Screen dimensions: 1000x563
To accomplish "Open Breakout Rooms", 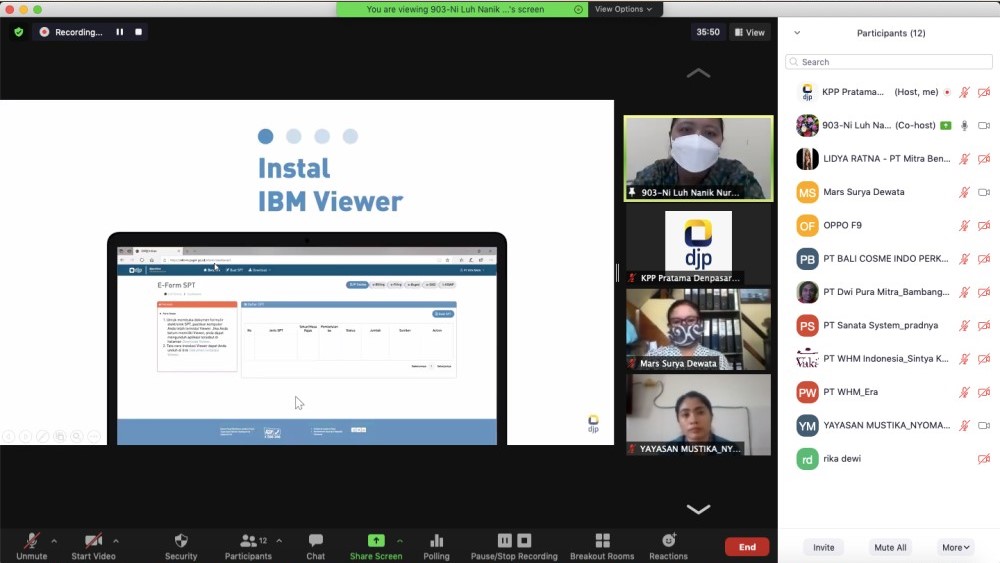I will [x=602, y=541].
